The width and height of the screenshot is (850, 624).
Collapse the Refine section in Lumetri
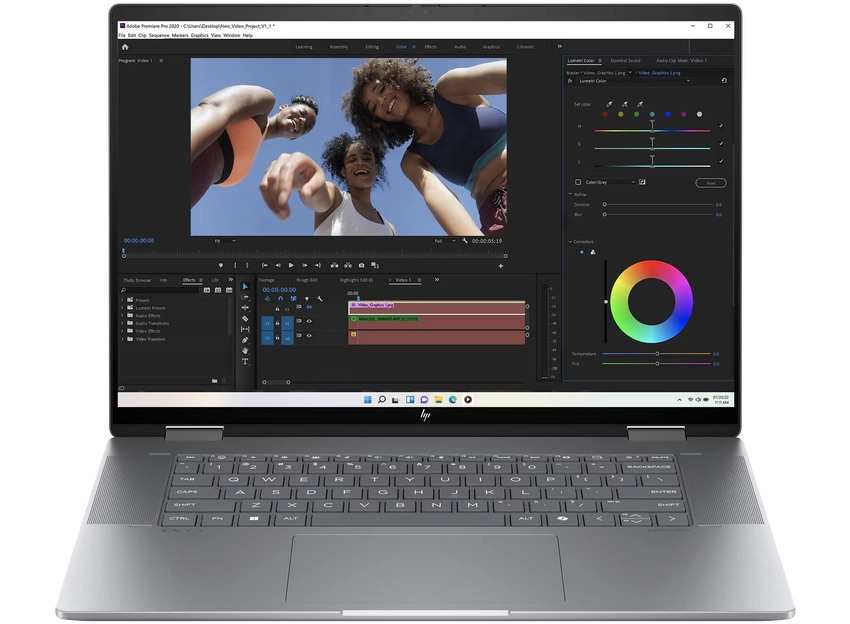coord(569,194)
